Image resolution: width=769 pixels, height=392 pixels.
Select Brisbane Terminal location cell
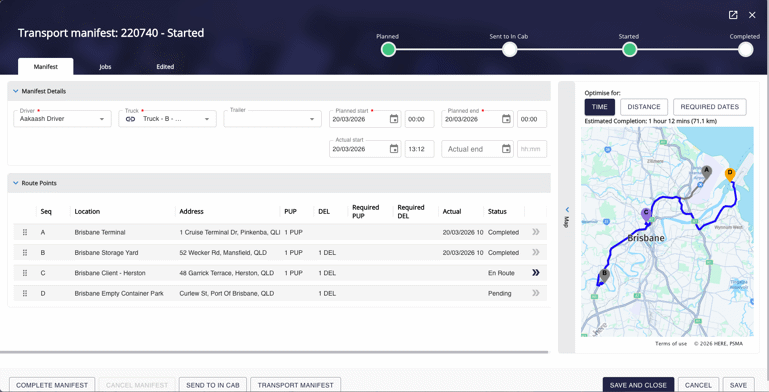pos(100,233)
